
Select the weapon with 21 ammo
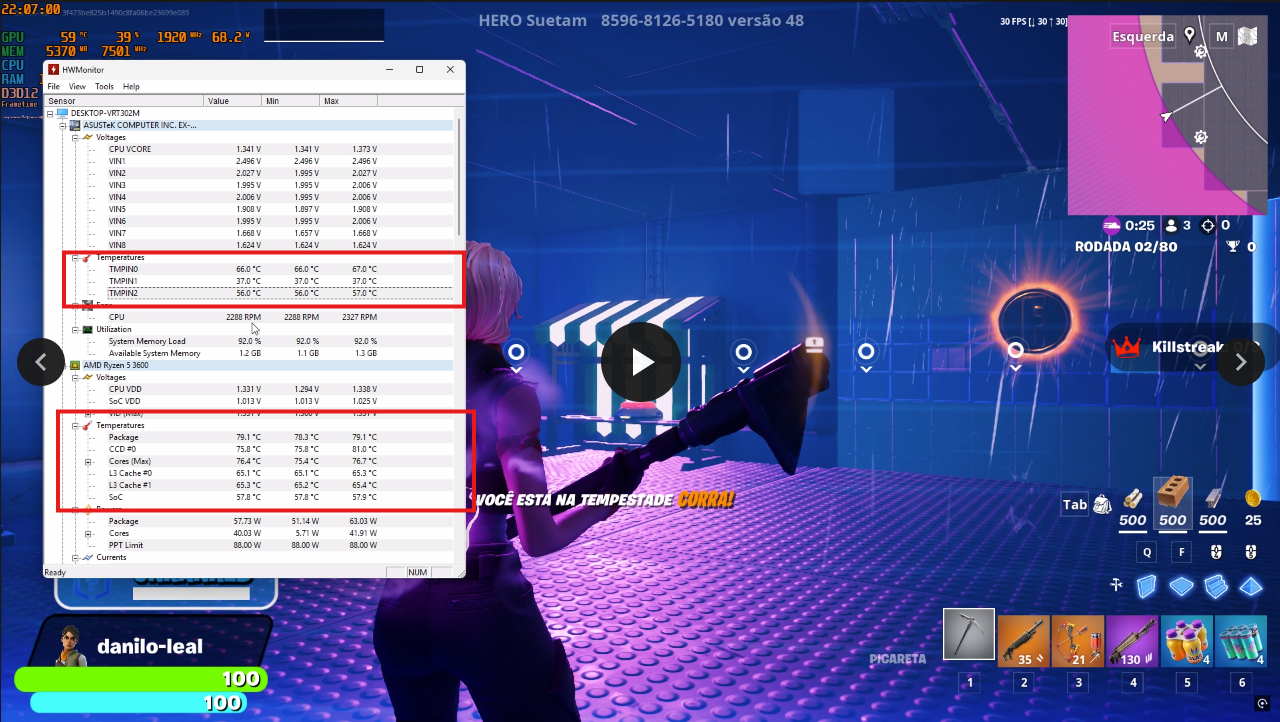tap(1078, 641)
